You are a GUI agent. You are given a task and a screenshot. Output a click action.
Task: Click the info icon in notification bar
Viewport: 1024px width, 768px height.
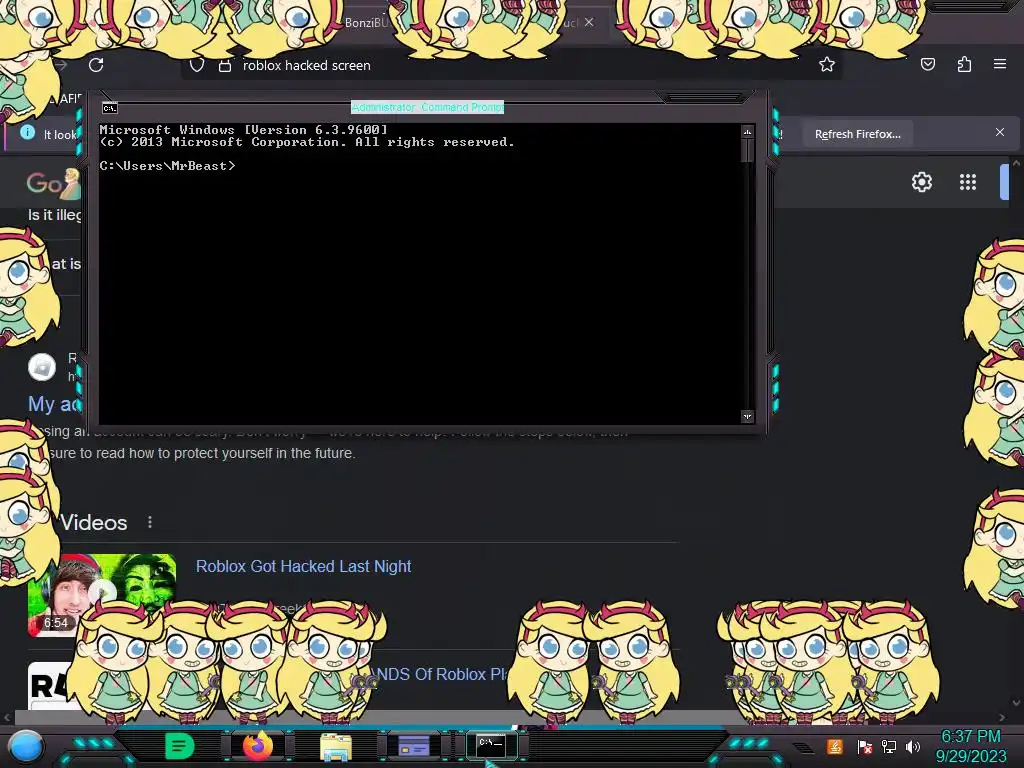27,133
